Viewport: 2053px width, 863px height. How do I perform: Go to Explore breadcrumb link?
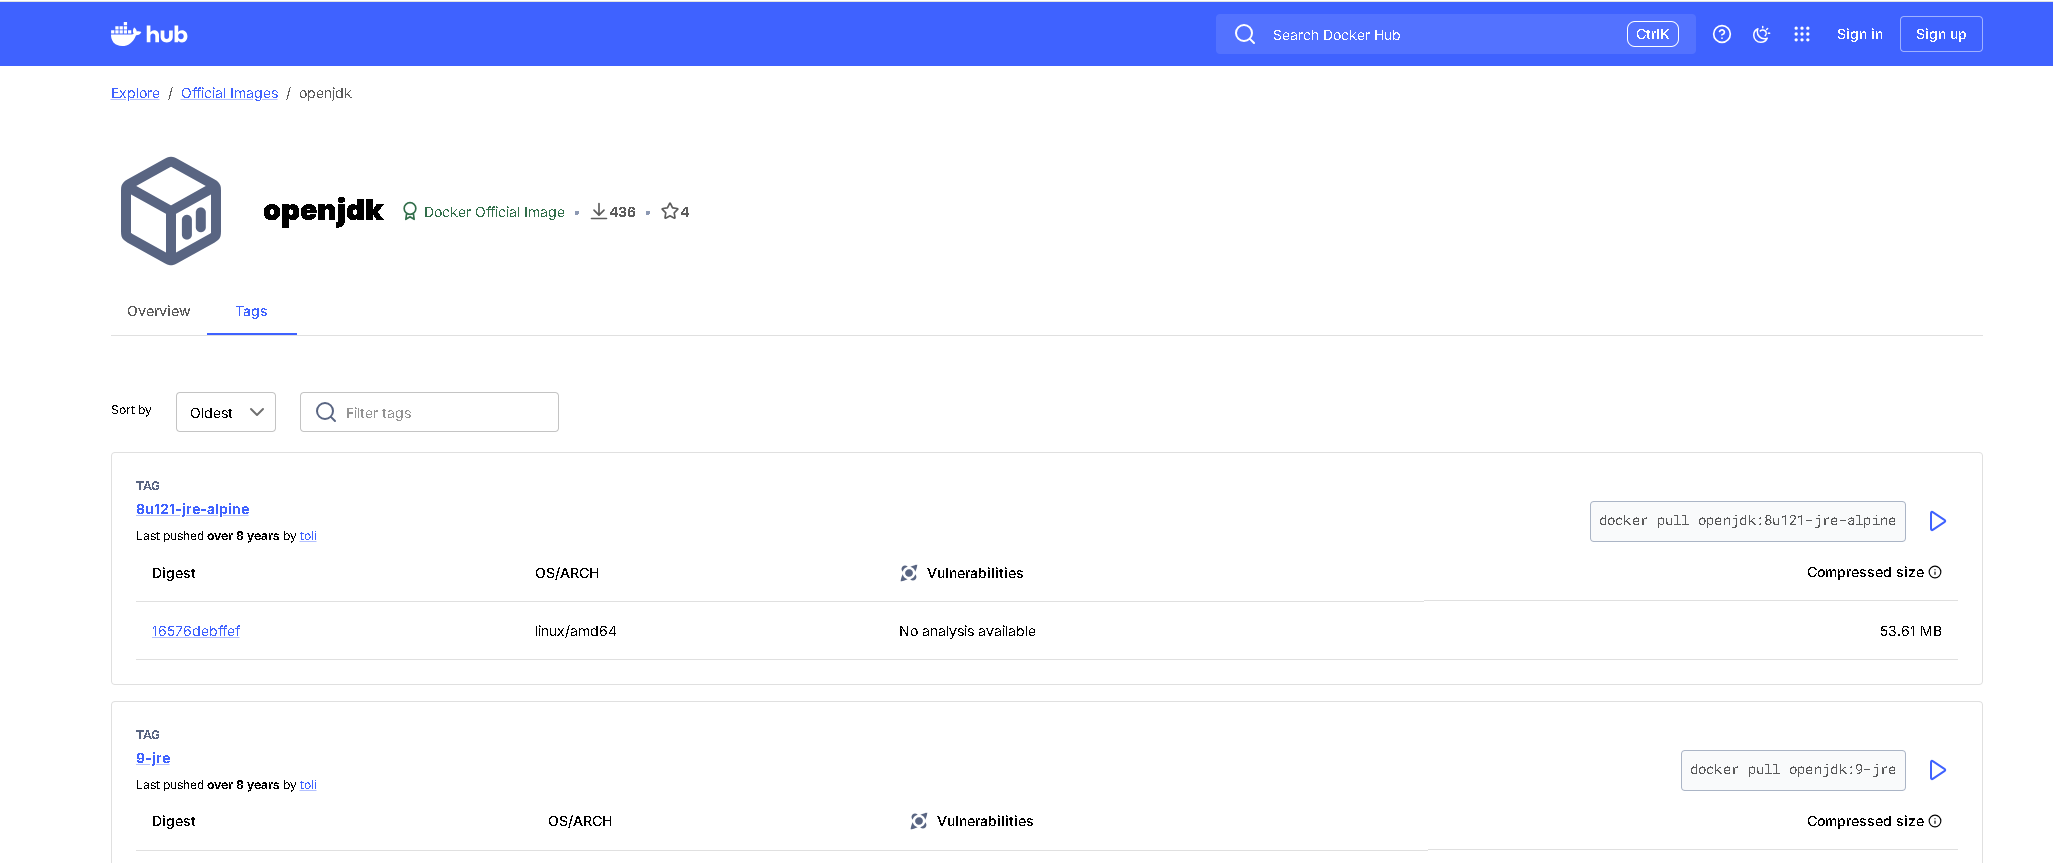click(135, 93)
